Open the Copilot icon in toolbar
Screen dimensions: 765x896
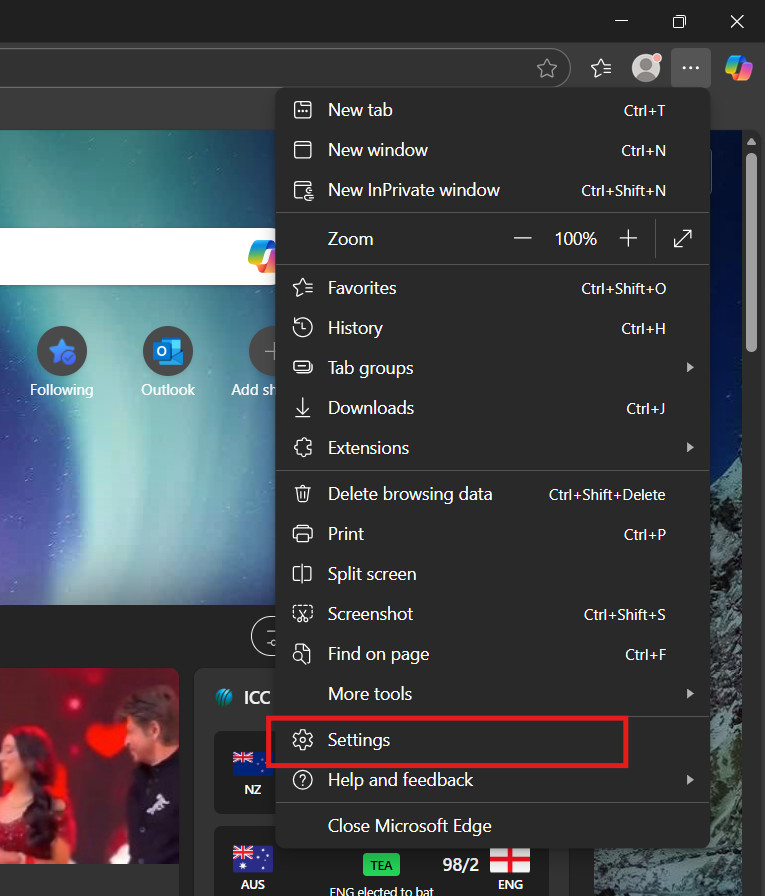[739, 68]
